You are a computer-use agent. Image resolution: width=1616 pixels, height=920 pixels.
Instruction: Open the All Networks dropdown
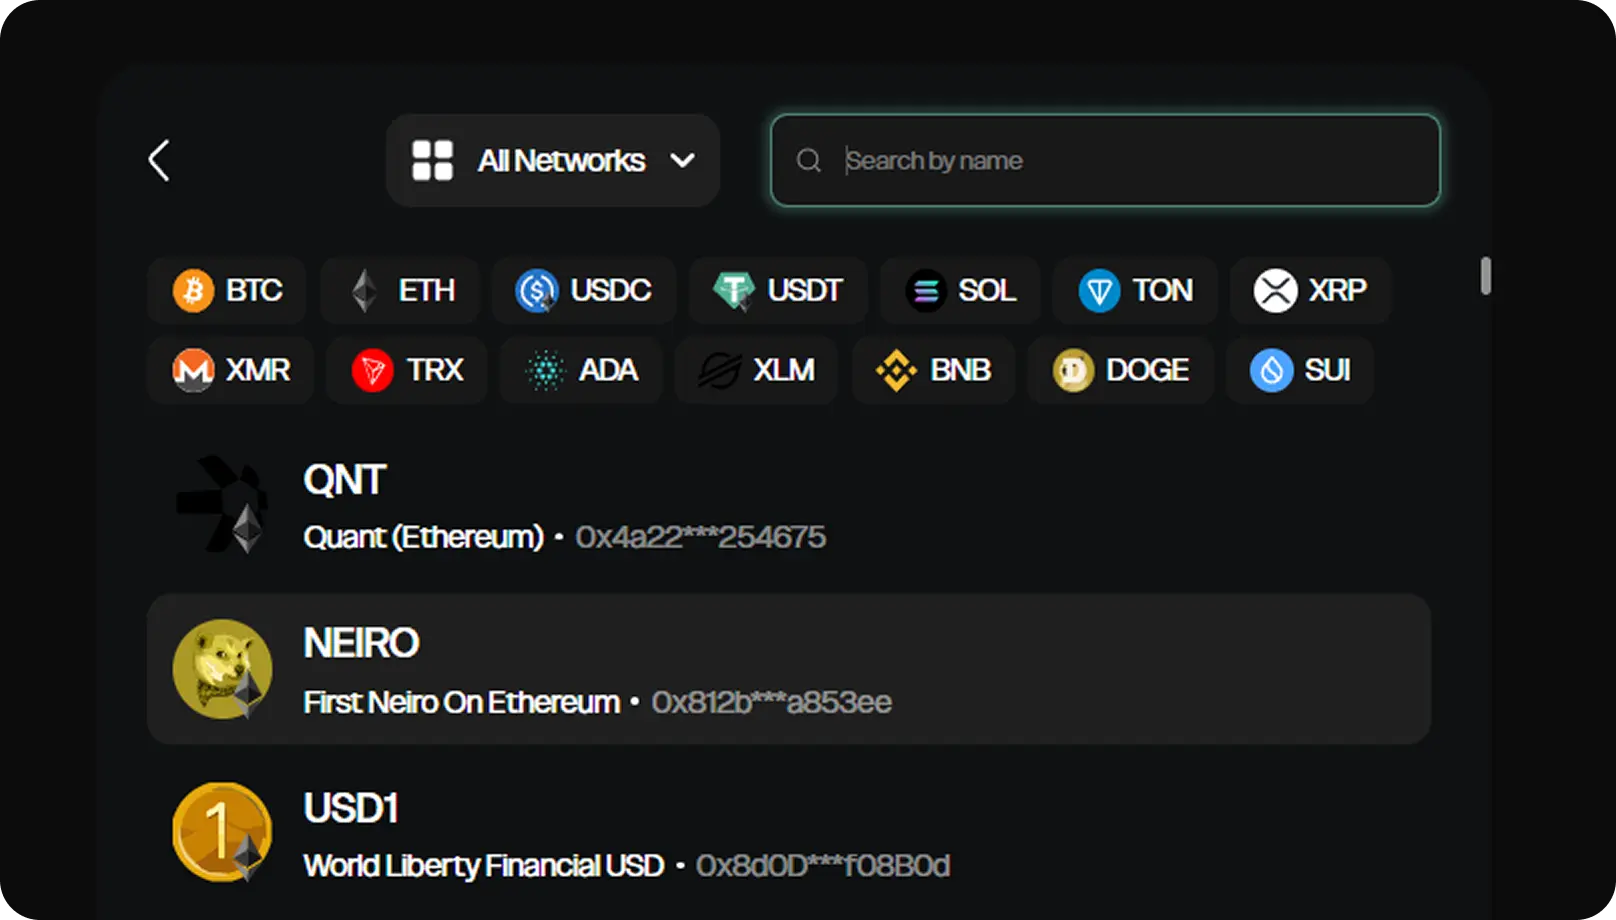(552, 160)
